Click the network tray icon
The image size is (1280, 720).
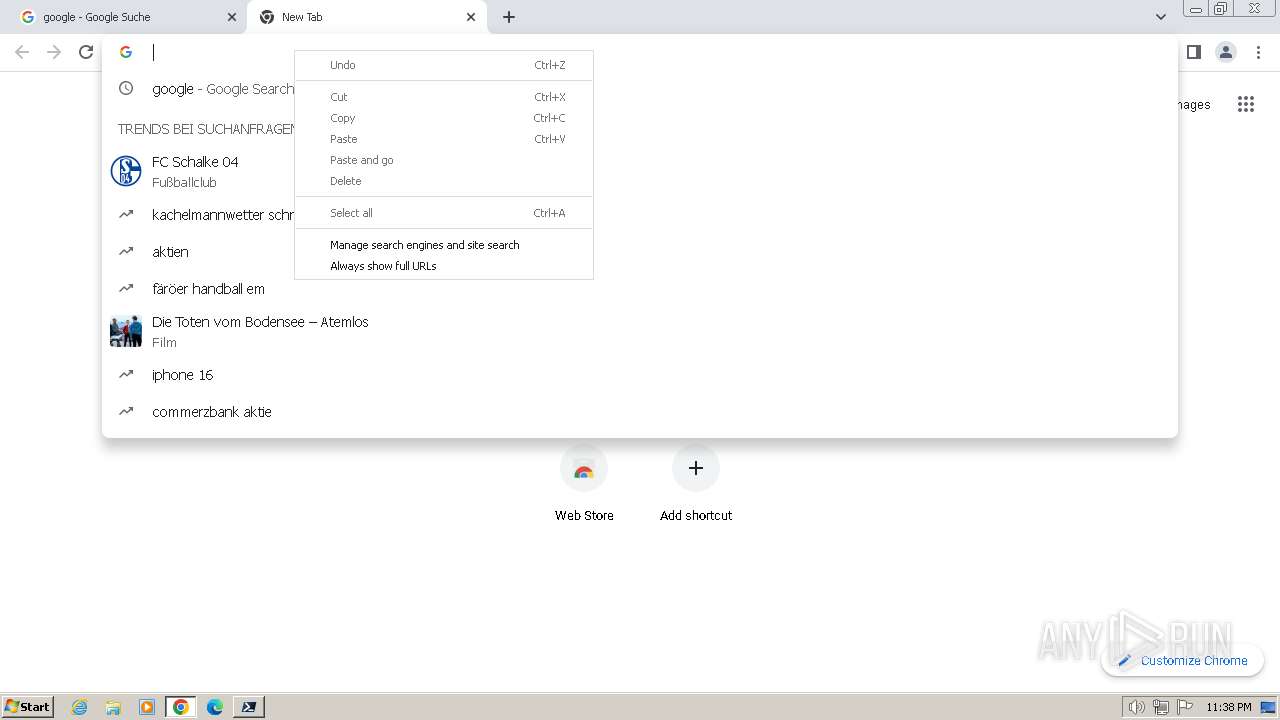(x=1161, y=707)
